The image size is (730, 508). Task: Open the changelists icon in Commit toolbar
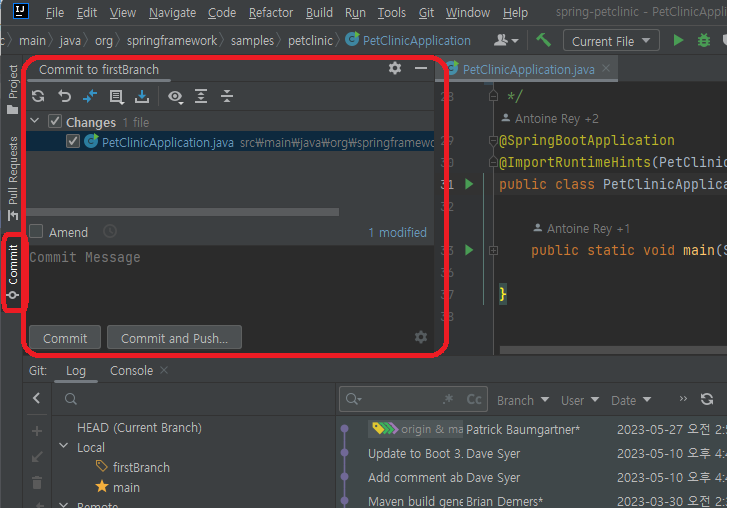click(x=116, y=96)
